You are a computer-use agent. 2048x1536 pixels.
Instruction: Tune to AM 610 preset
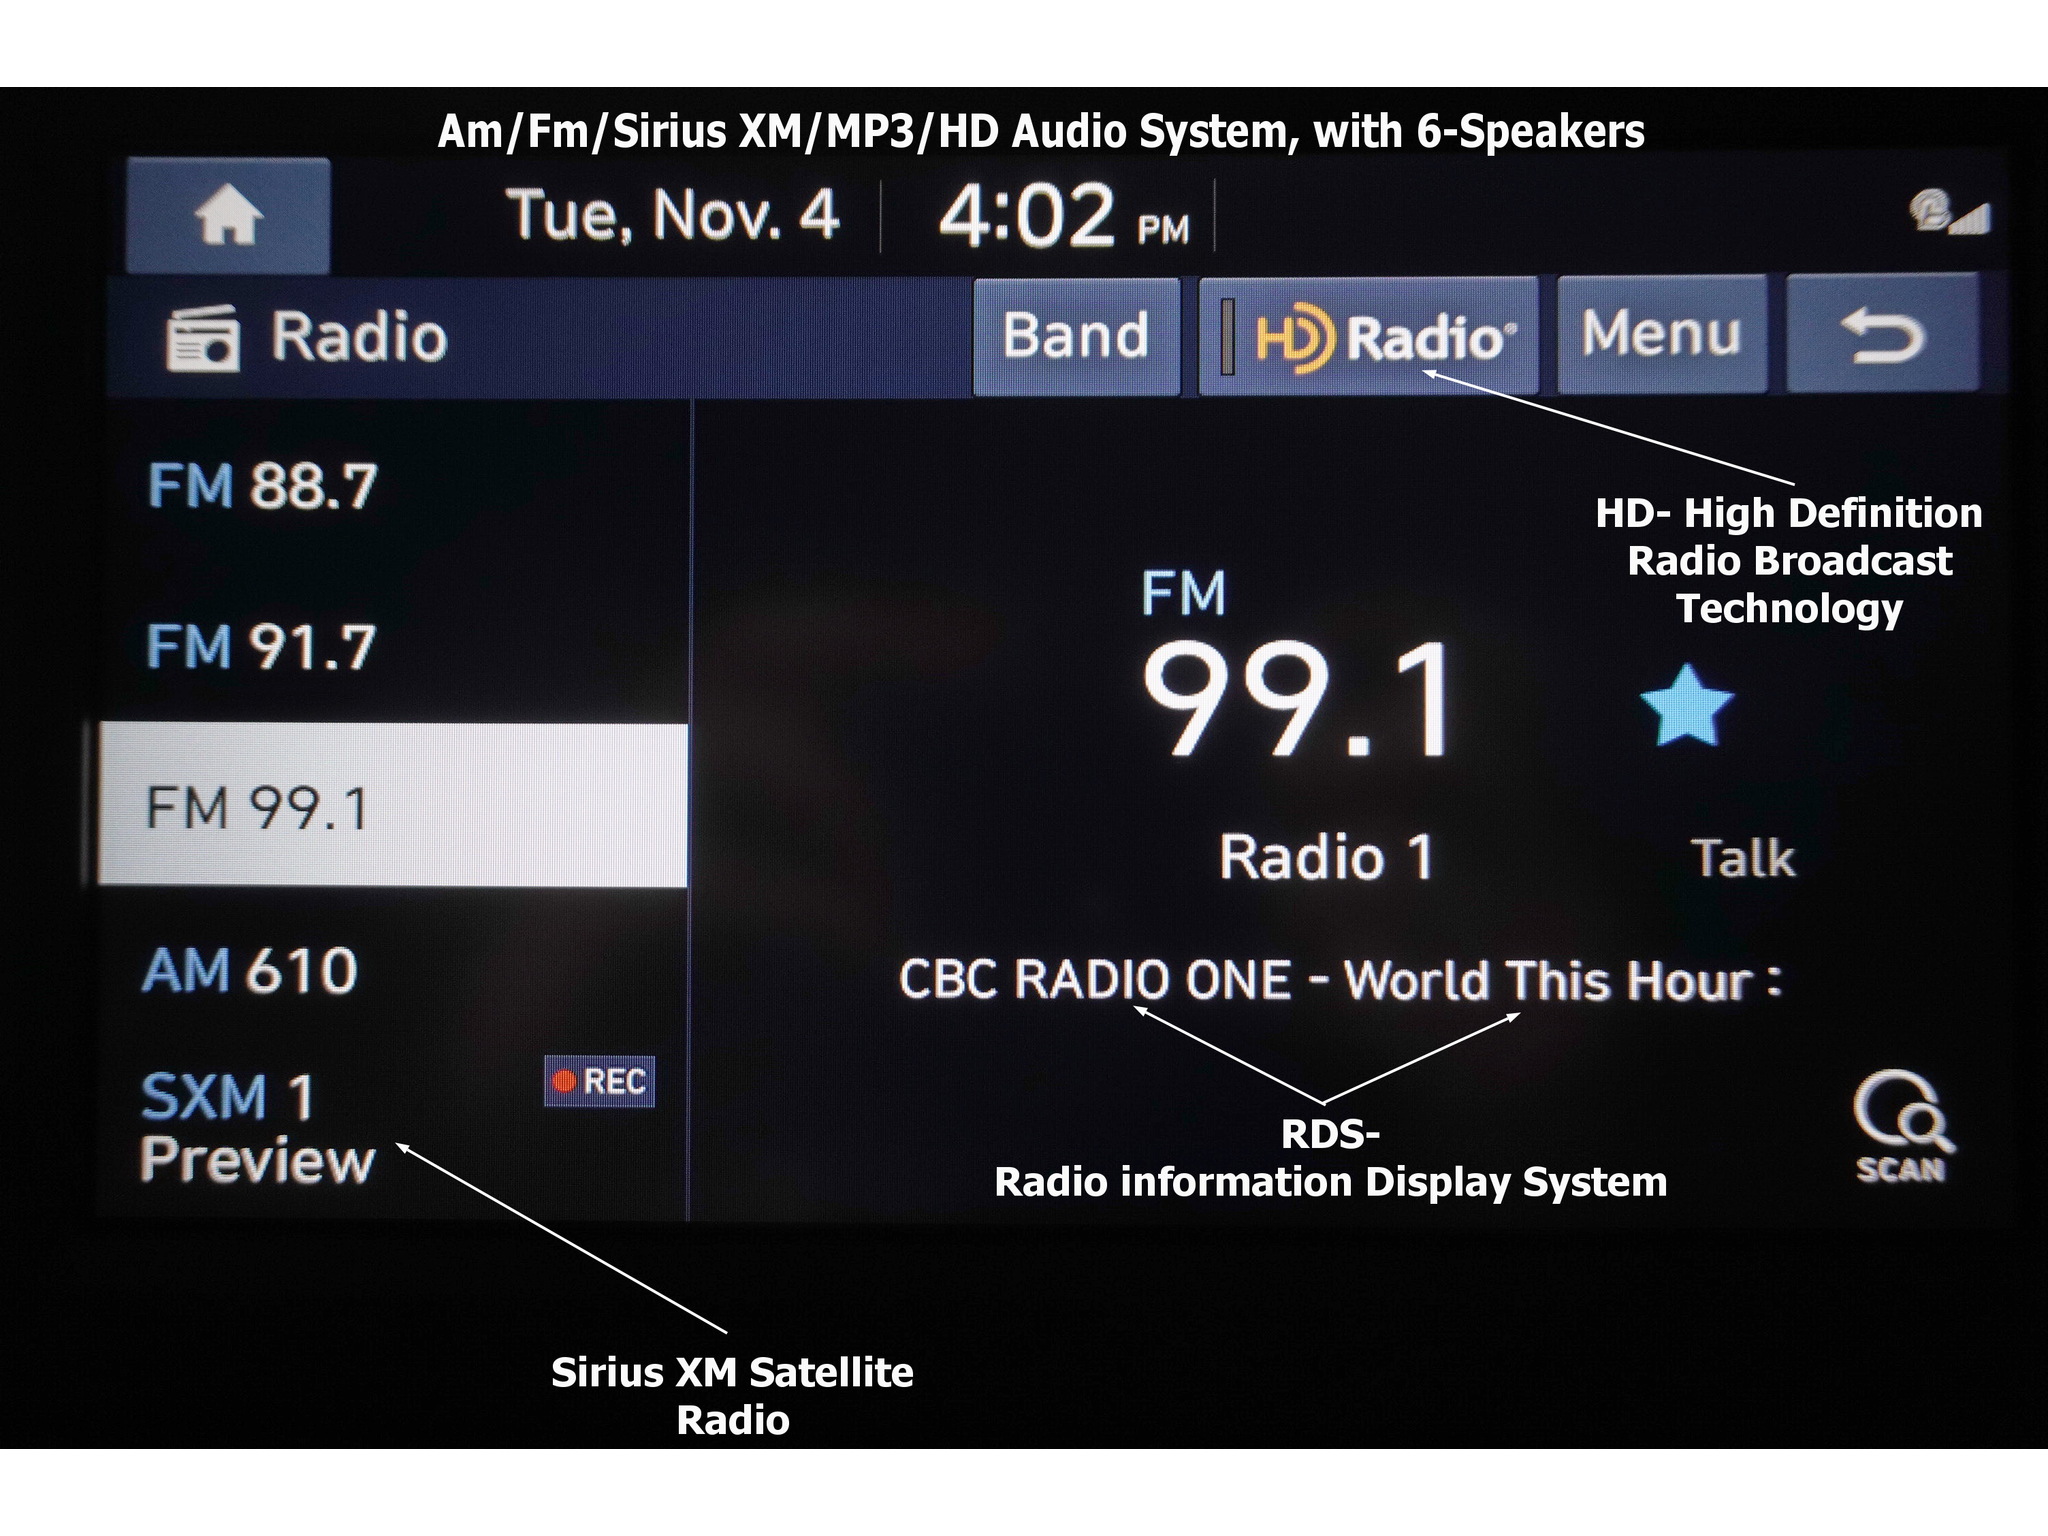click(x=250, y=970)
